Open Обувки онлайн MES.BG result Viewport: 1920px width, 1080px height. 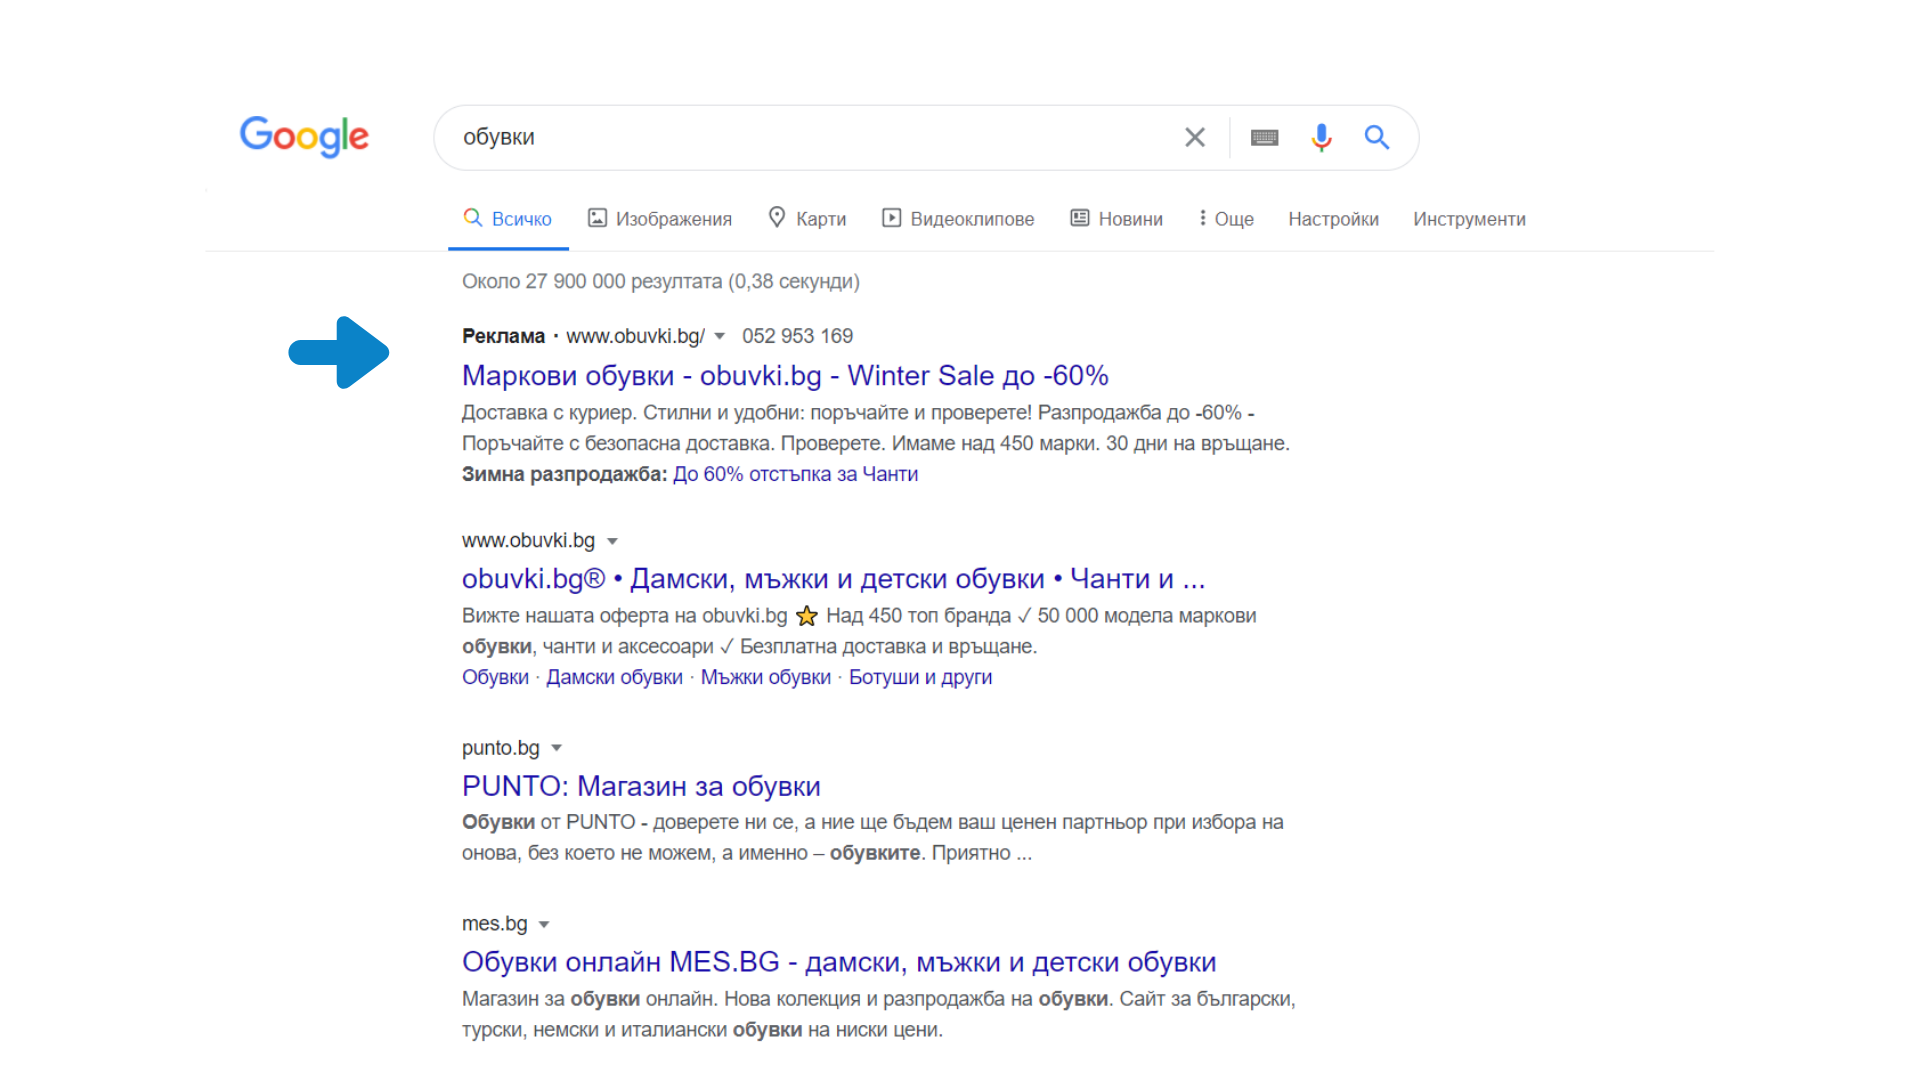(x=839, y=962)
